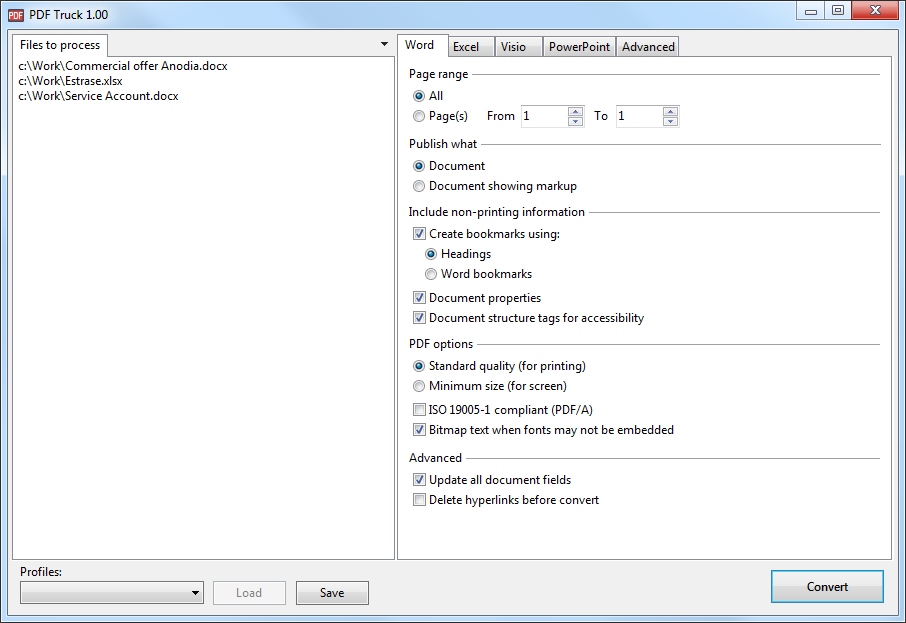
Task: Click the PDF Truck app icon in title bar
Action: pos(16,15)
